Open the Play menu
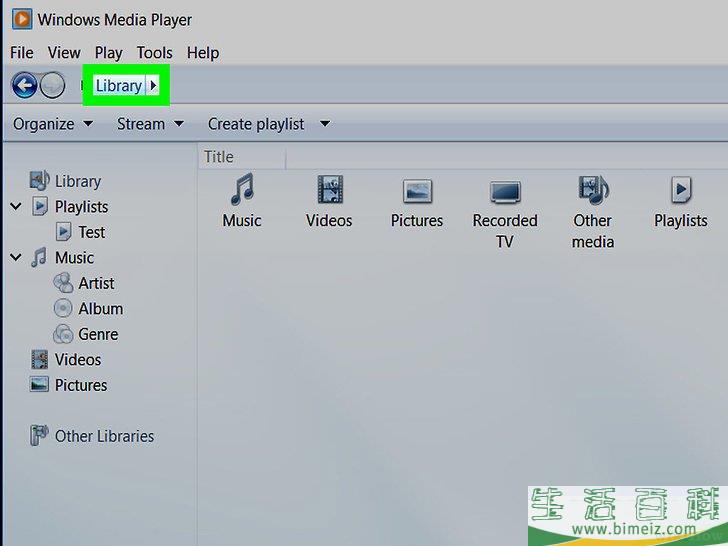Viewport: 728px width, 546px height. point(108,53)
